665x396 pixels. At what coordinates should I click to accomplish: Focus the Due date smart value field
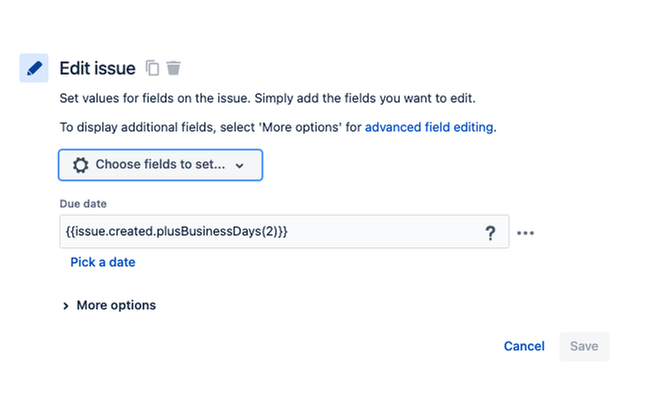tap(284, 231)
